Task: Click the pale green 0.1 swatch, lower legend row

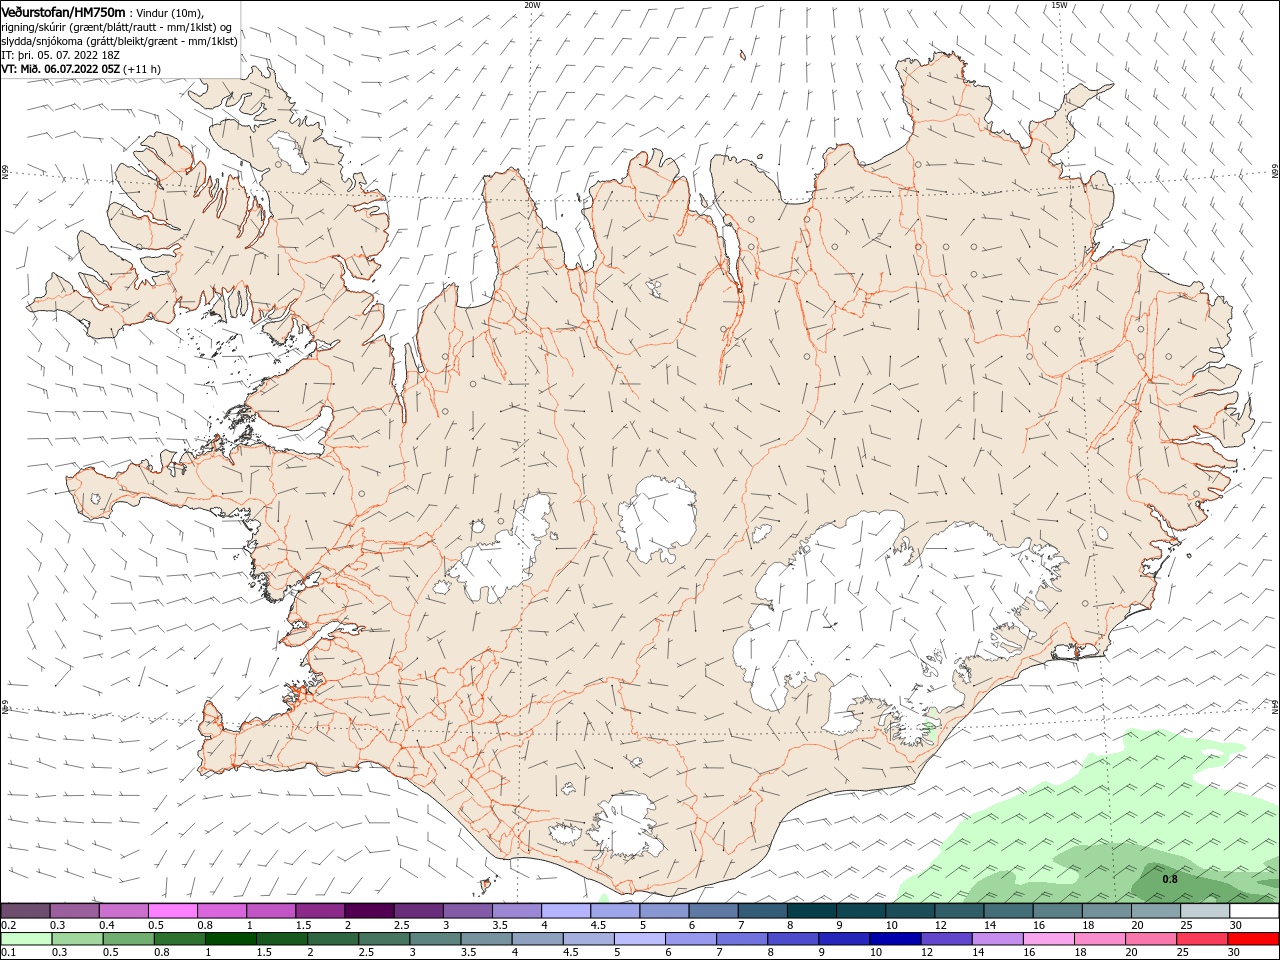Action: (x=26, y=940)
